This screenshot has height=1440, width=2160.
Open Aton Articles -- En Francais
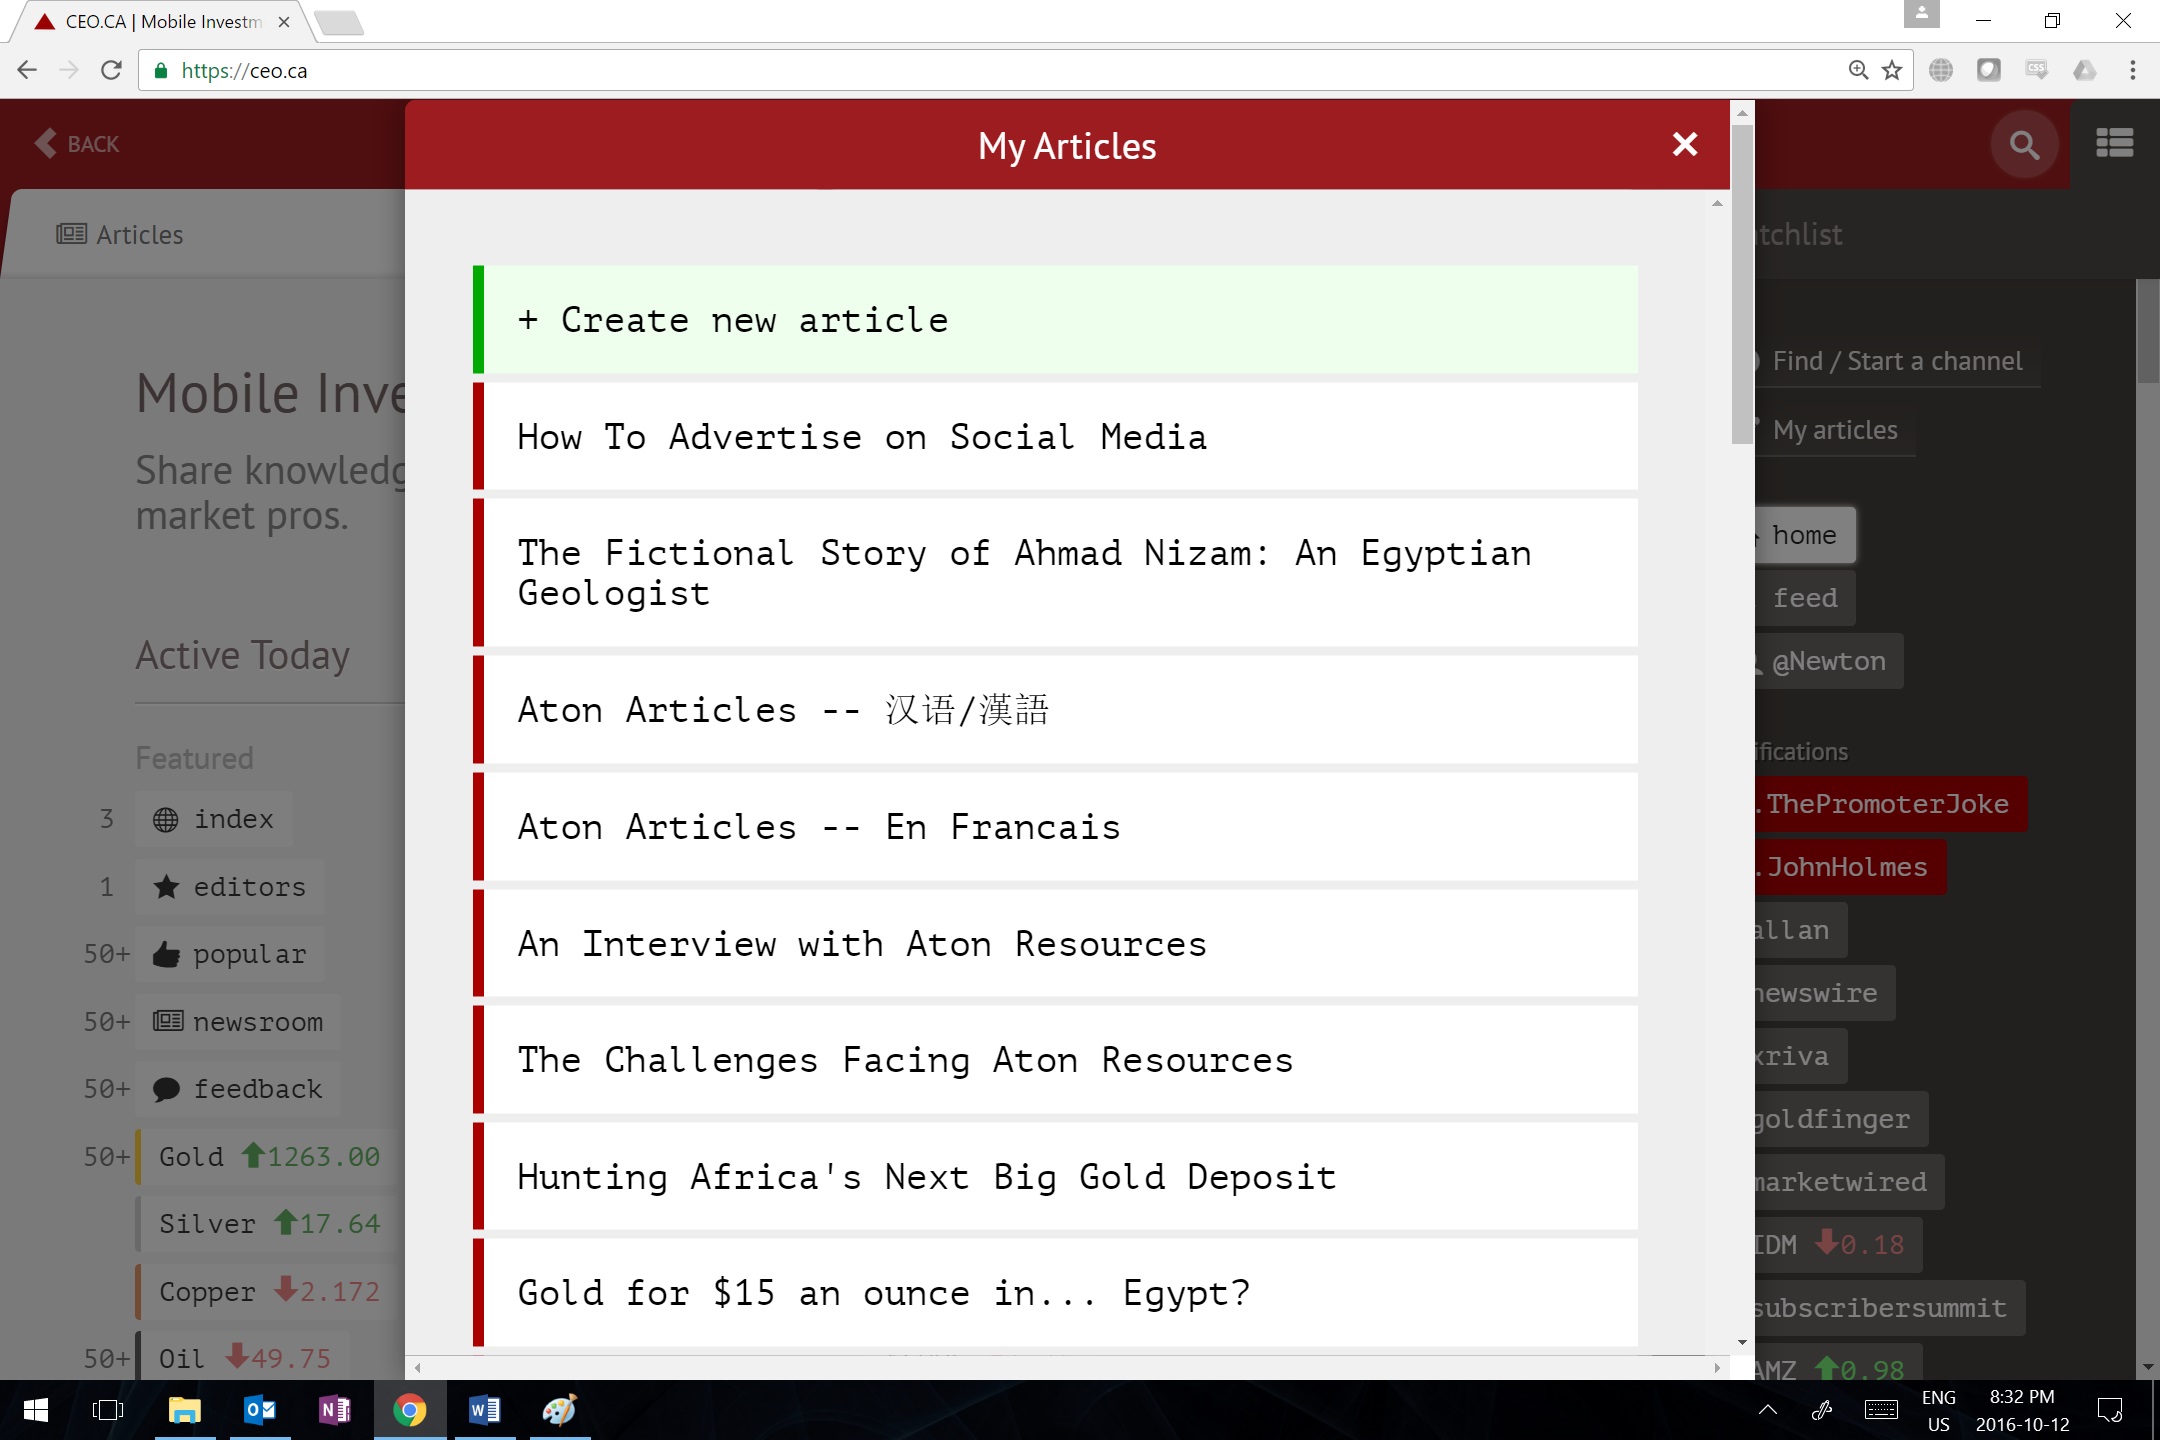pos(1055,827)
